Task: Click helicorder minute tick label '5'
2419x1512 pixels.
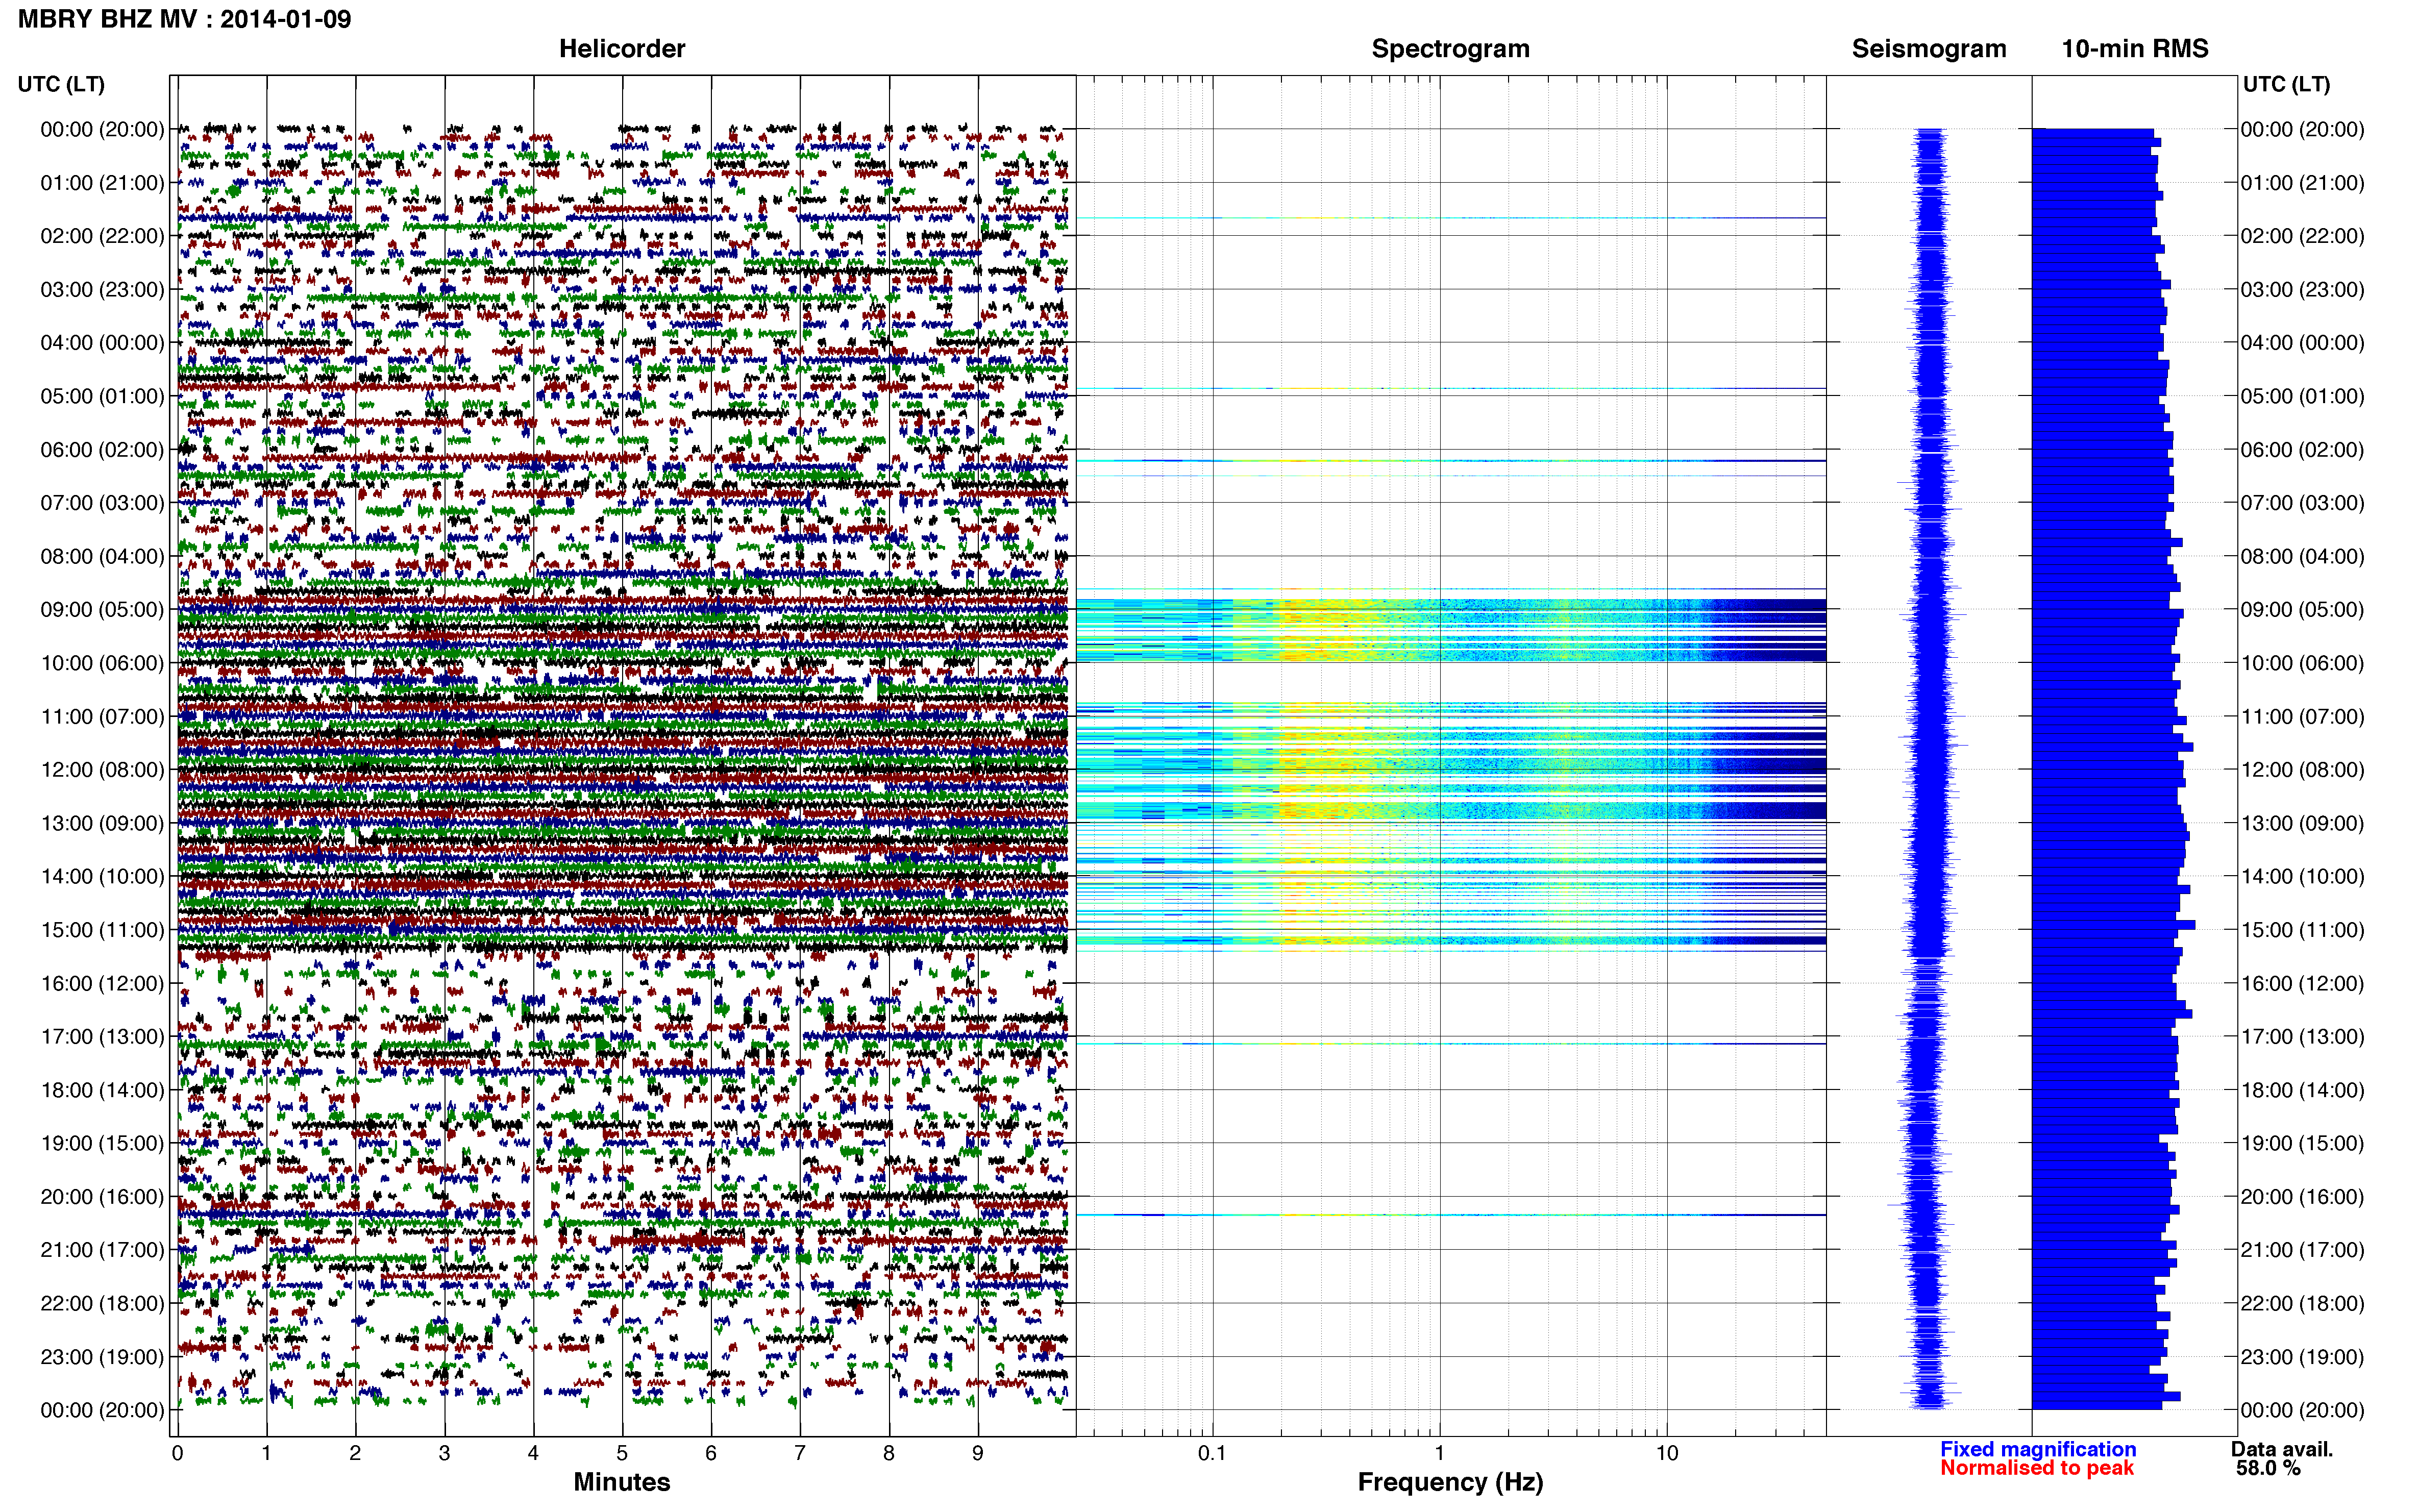Action: tap(622, 1454)
